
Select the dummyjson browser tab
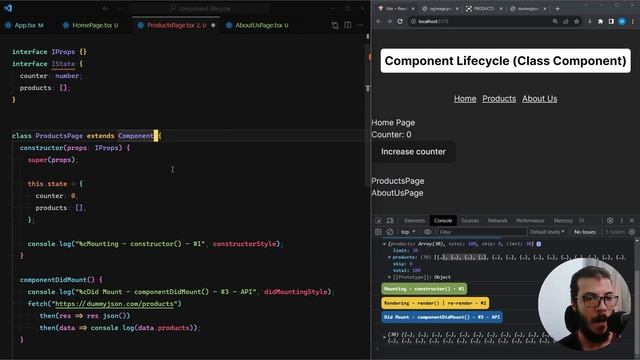coord(528,9)
